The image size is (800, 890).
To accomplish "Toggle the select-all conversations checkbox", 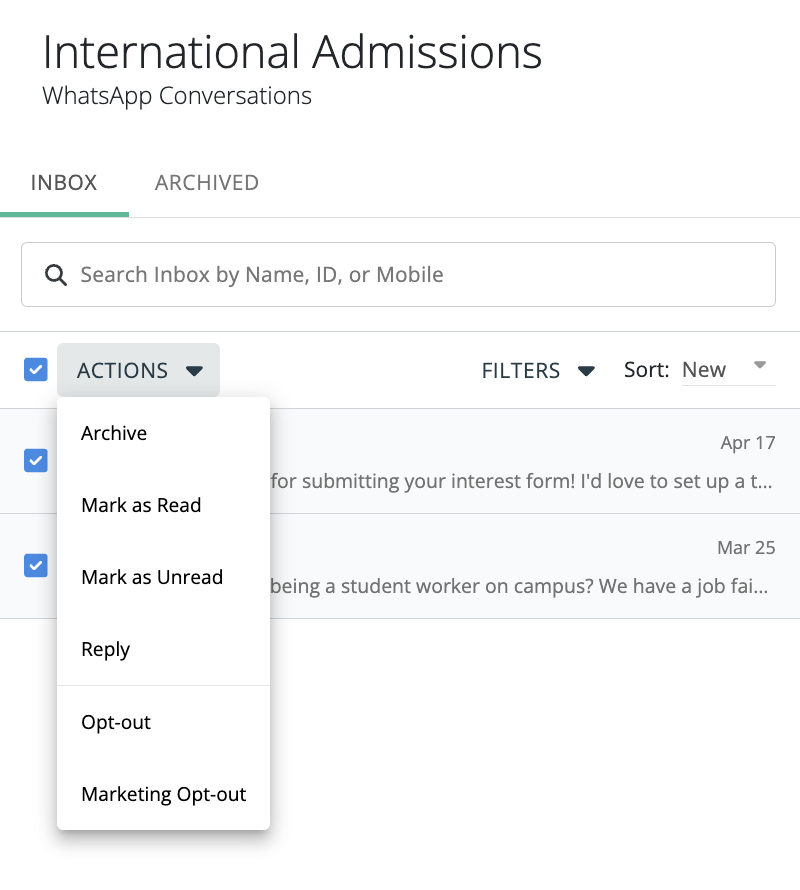I will coord(35,370).
